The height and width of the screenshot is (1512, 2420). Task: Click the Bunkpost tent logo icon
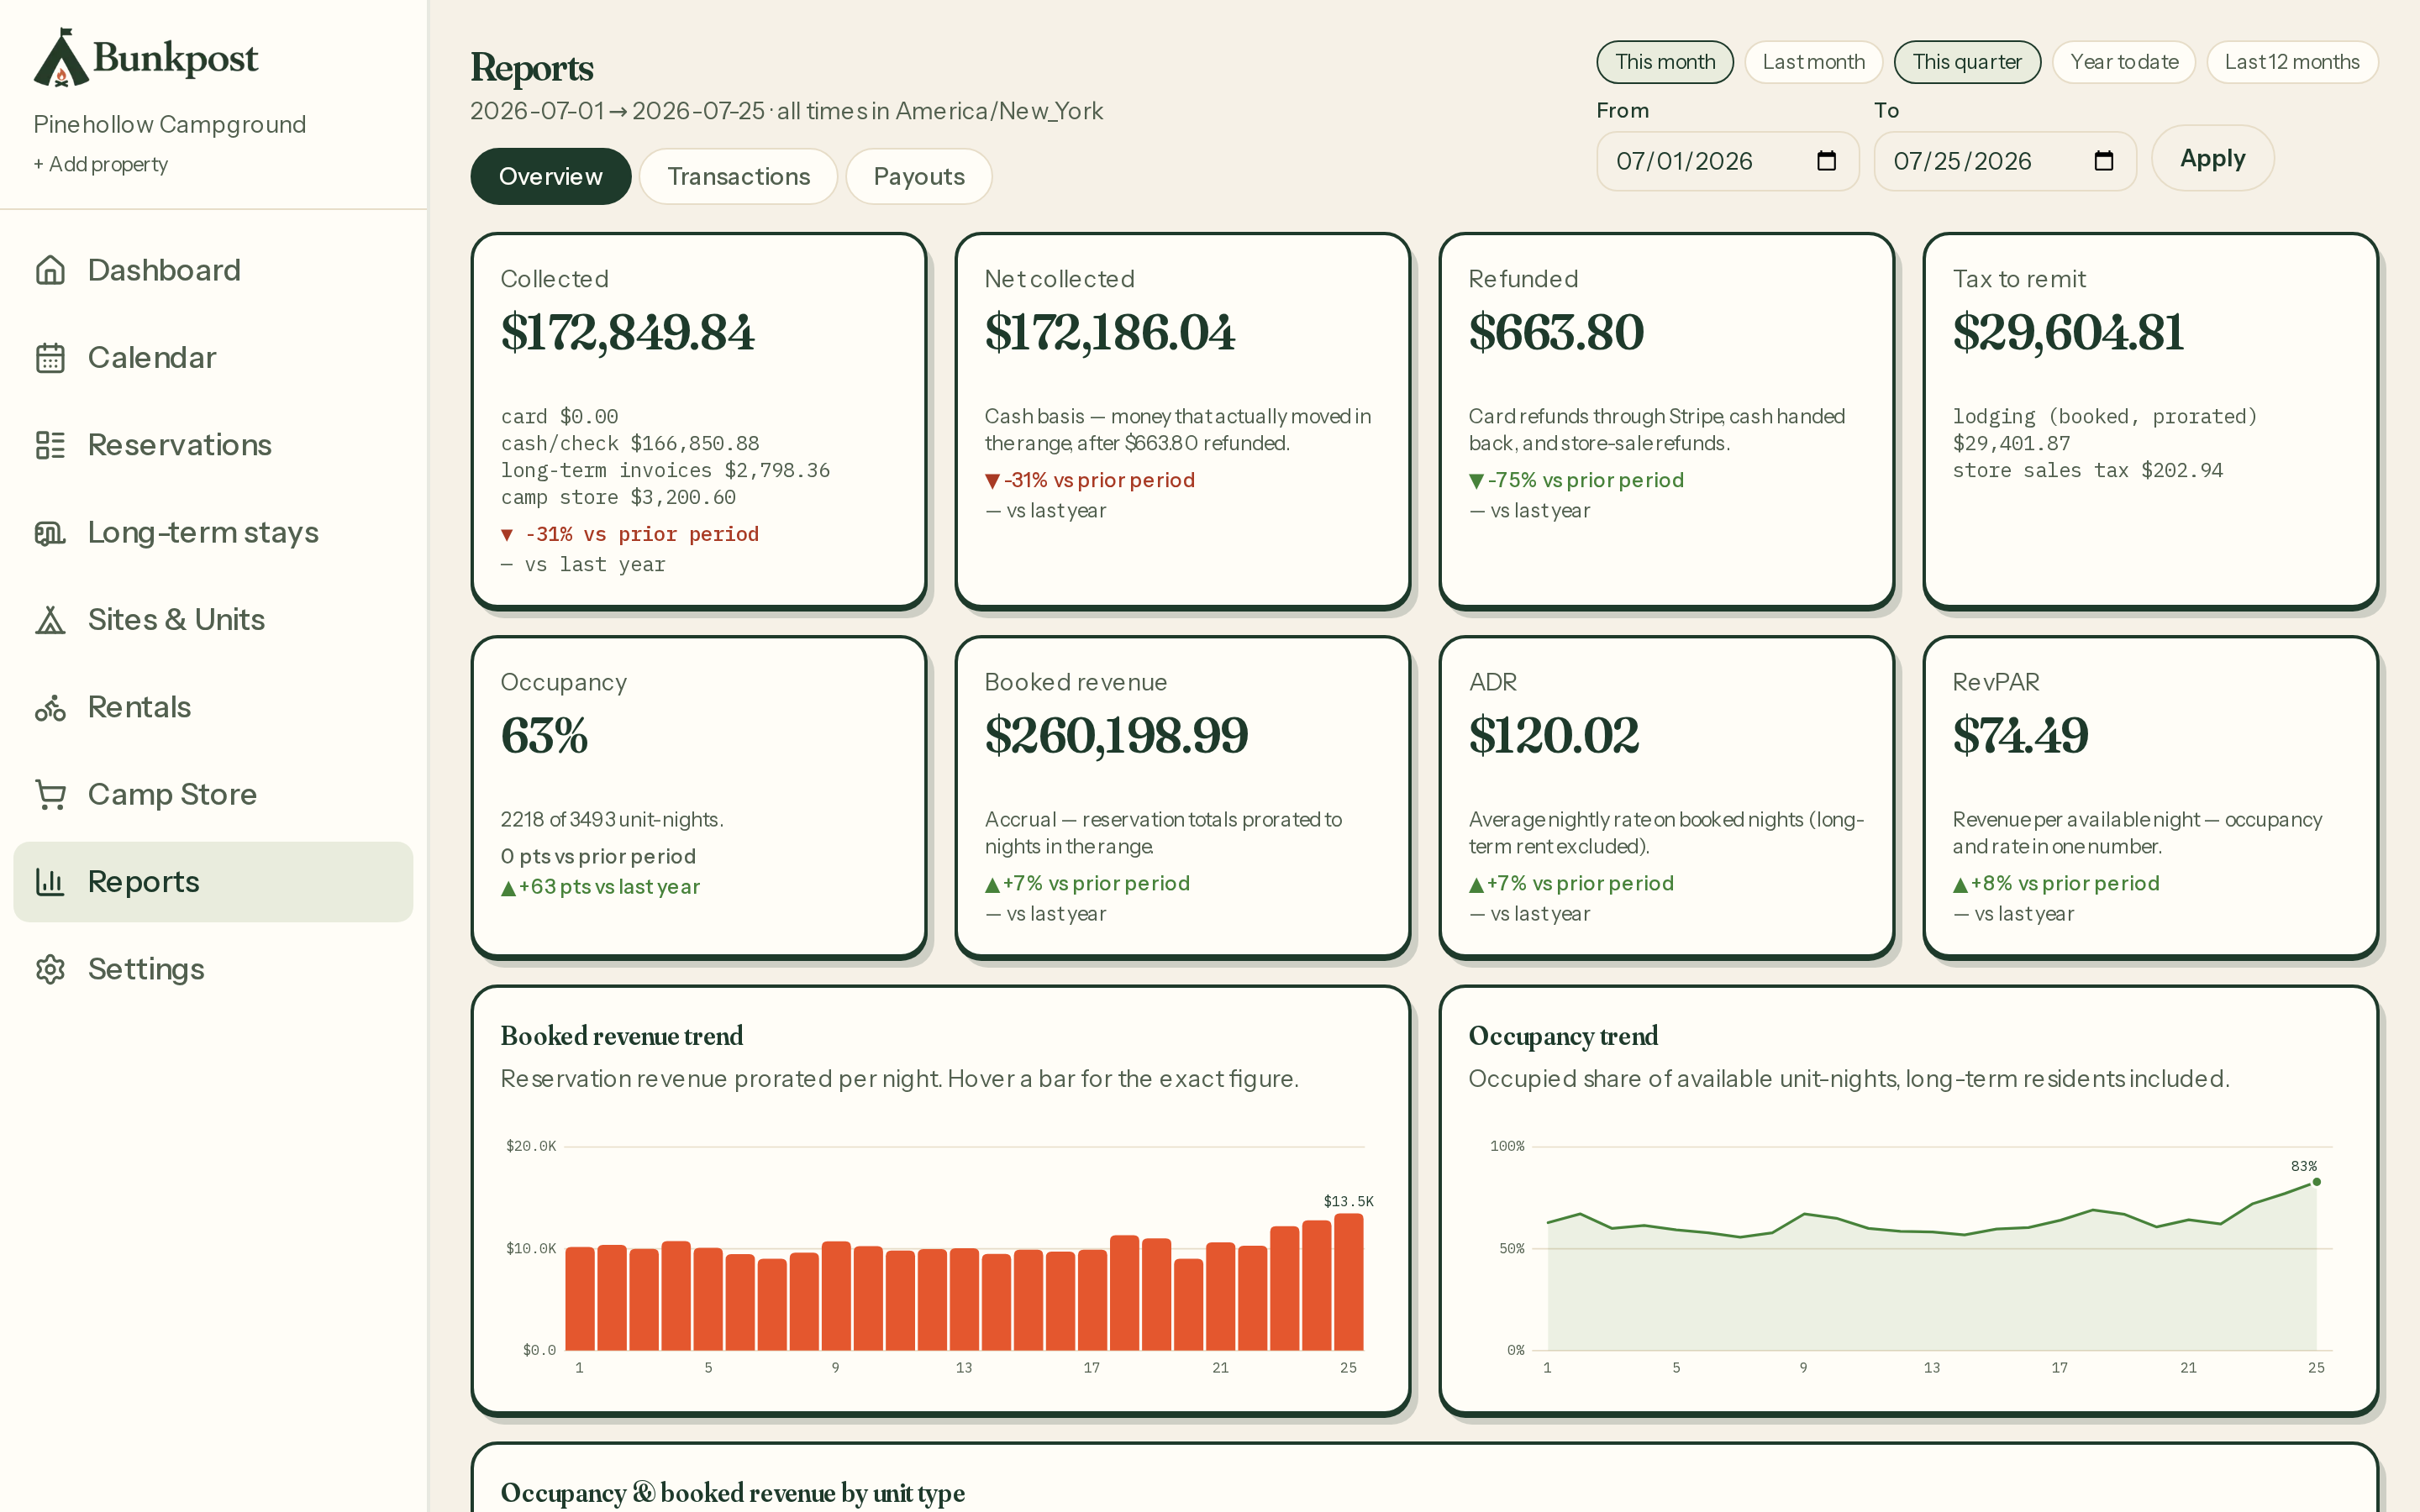[61, 57]
